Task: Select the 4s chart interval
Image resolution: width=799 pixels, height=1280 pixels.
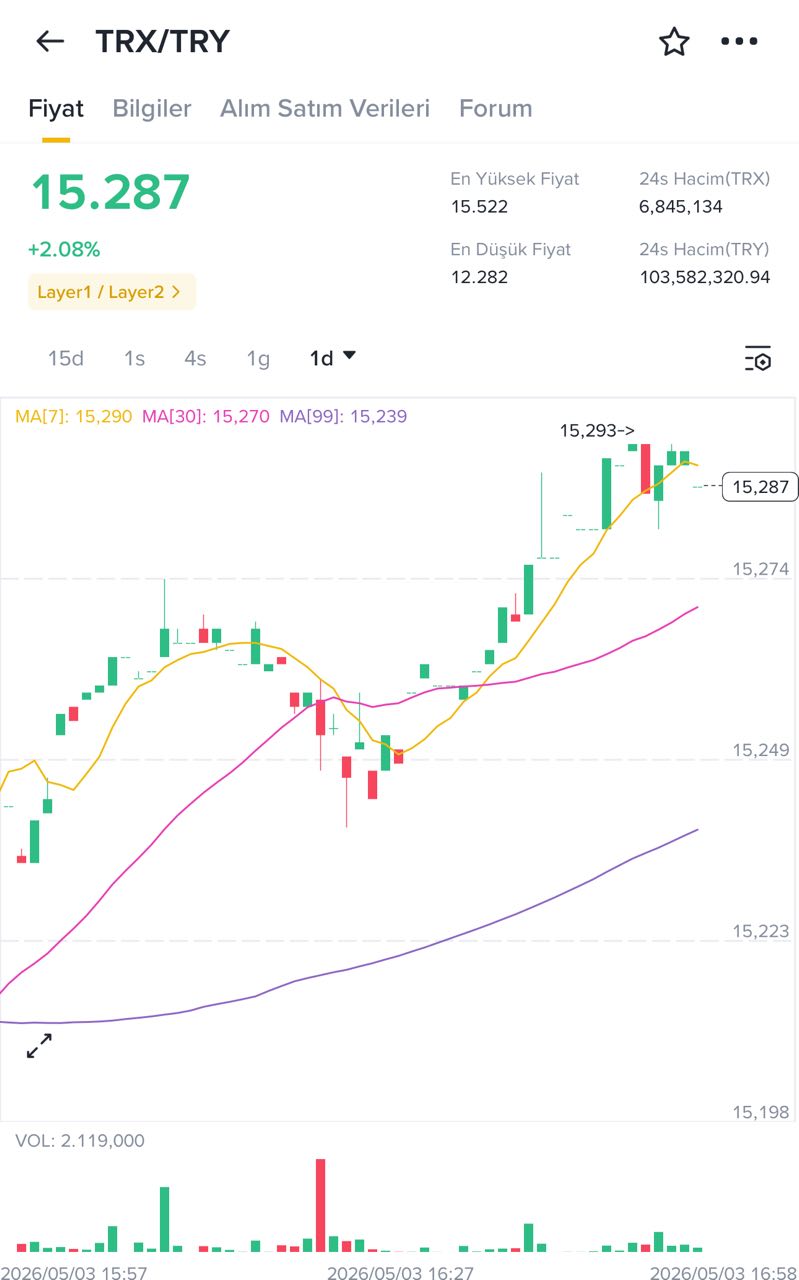Action: tap(195, 358)
